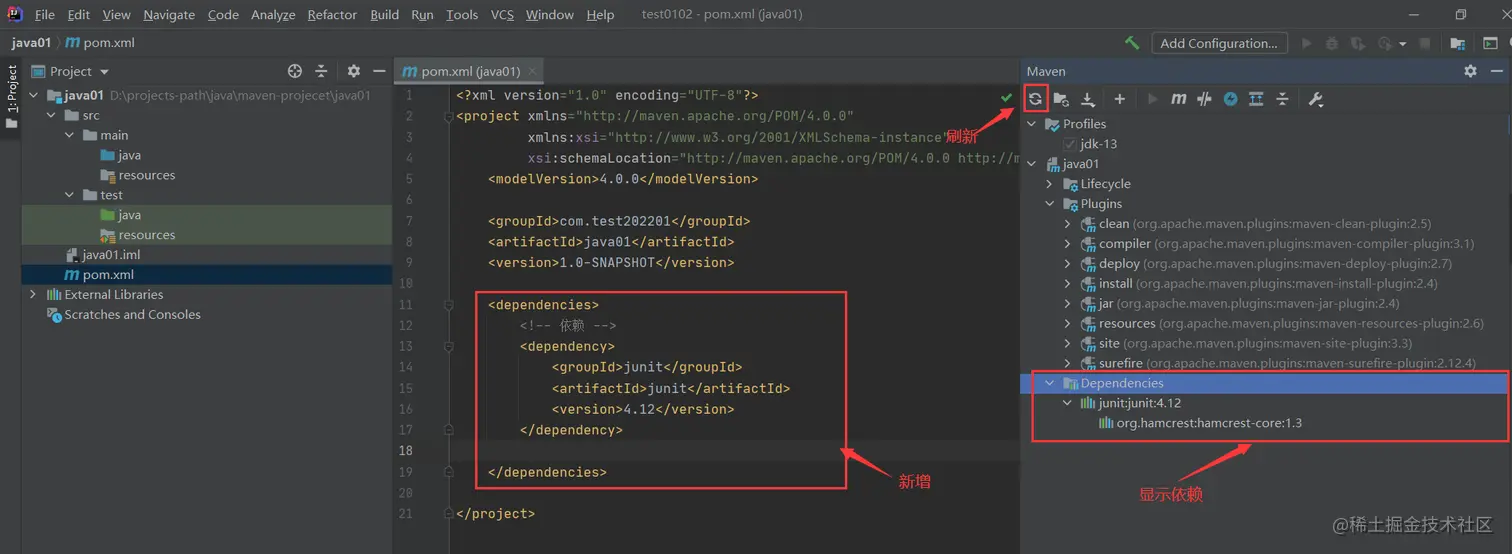Toggle the jdk-13 profile checkbox

(1070, 144)
